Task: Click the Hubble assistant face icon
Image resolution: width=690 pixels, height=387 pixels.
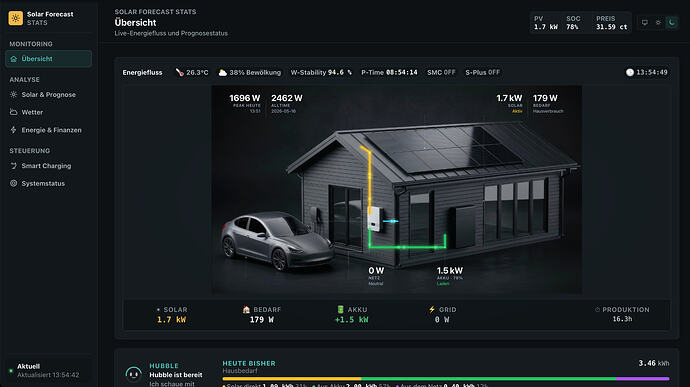Action: pyautogui.click(x=133, y=373)
